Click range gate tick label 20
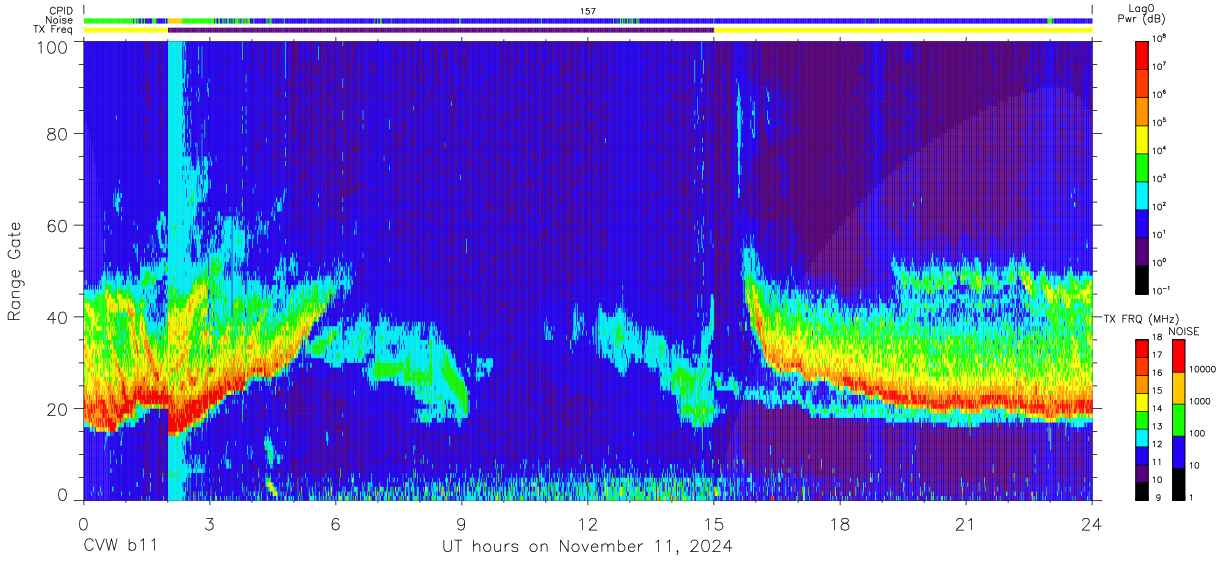 point(55,408)
